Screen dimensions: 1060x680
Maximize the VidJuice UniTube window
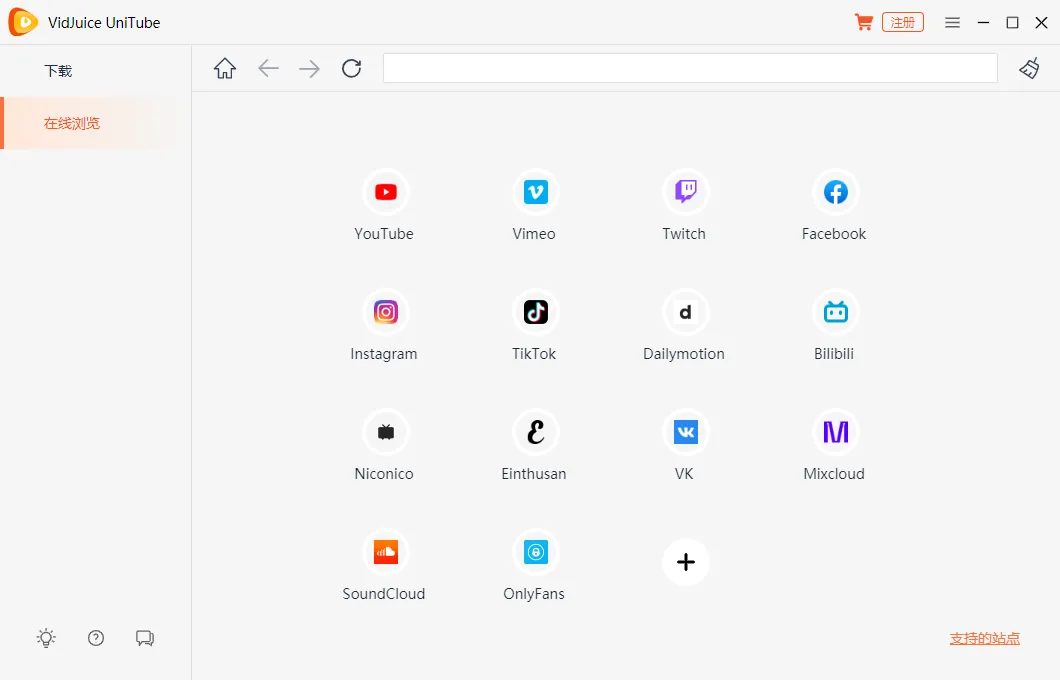coord(1012,22)
